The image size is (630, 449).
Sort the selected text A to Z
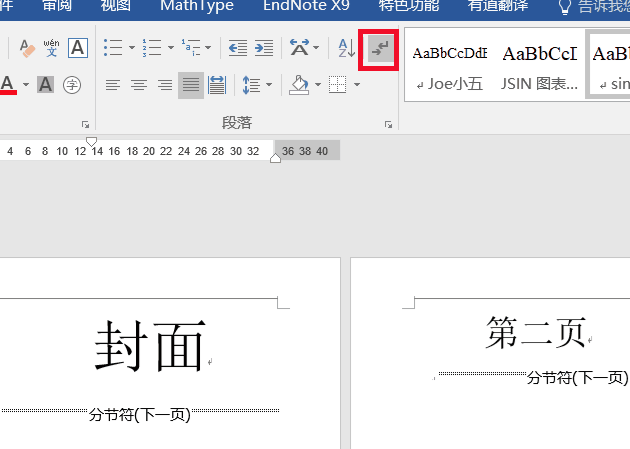[346, 48]
